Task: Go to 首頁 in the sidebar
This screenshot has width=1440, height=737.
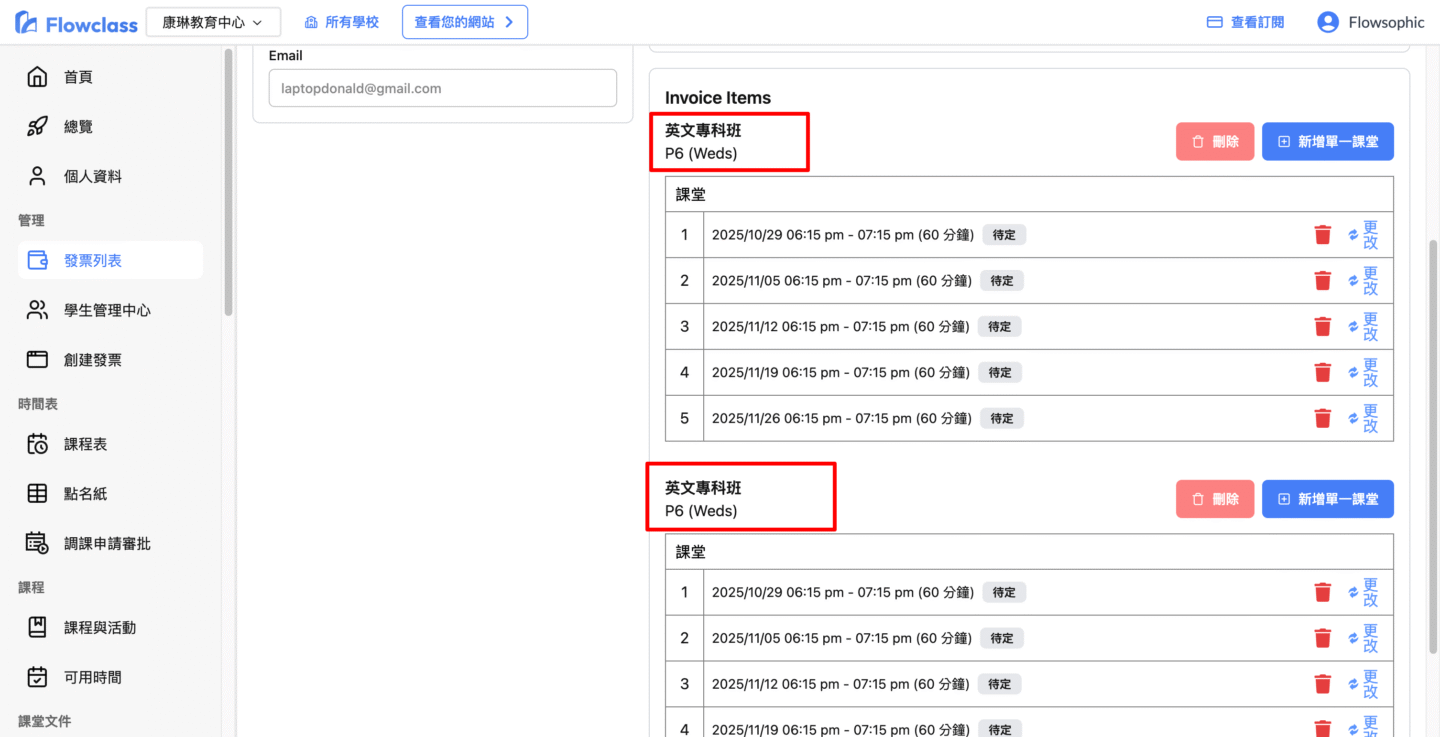Action: [x=78, y=77]
